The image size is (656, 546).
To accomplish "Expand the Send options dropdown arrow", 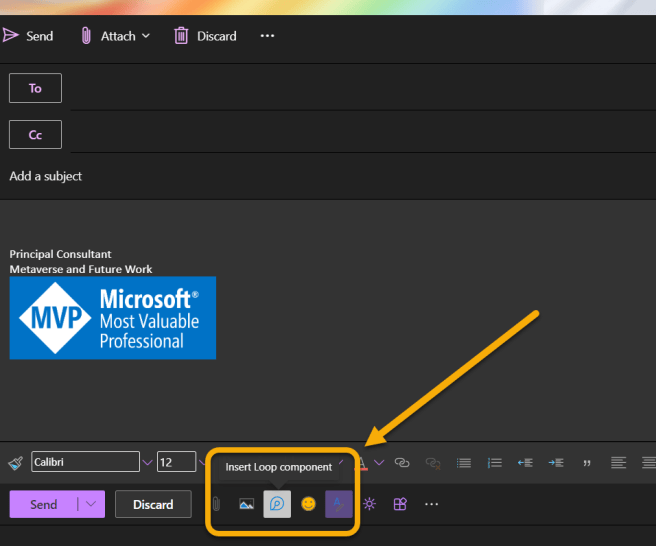I will 91,504.
